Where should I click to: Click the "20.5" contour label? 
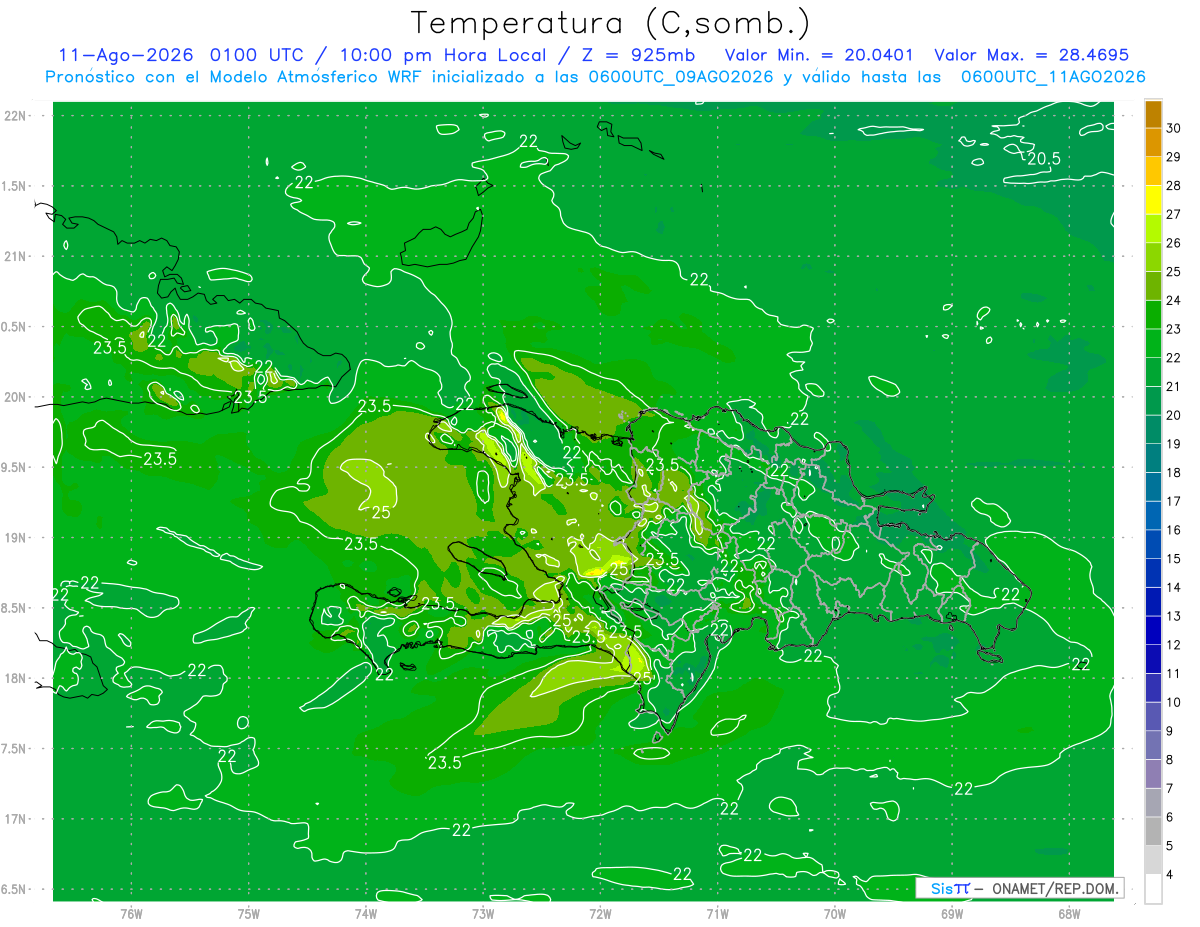pos(1043,158)
